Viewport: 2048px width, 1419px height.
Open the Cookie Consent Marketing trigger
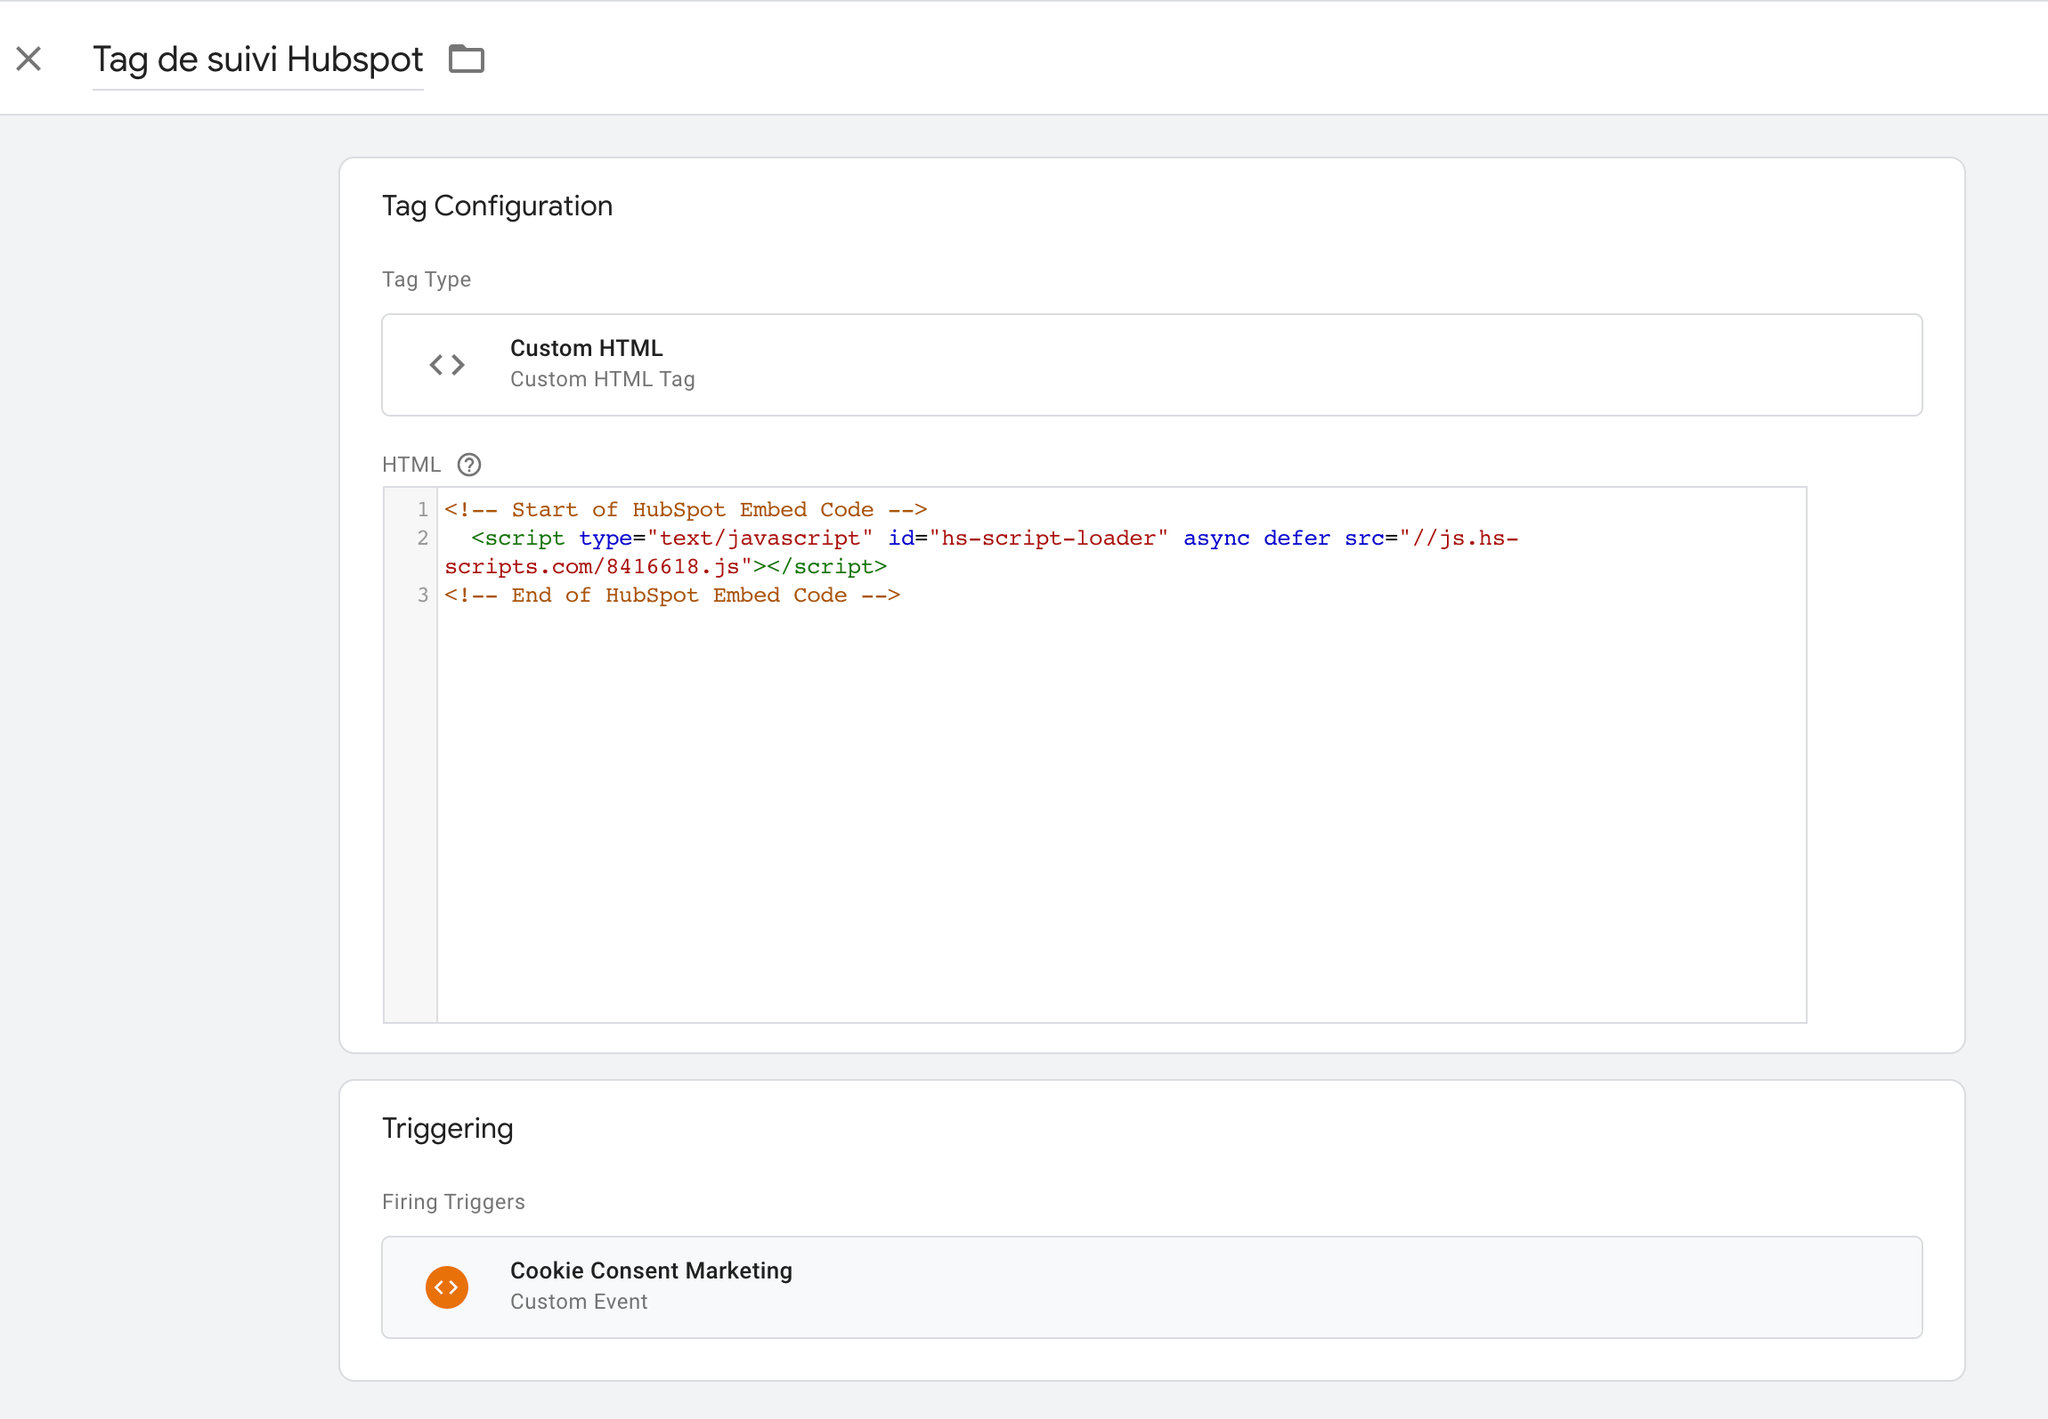click(x=1150, y=1286)
